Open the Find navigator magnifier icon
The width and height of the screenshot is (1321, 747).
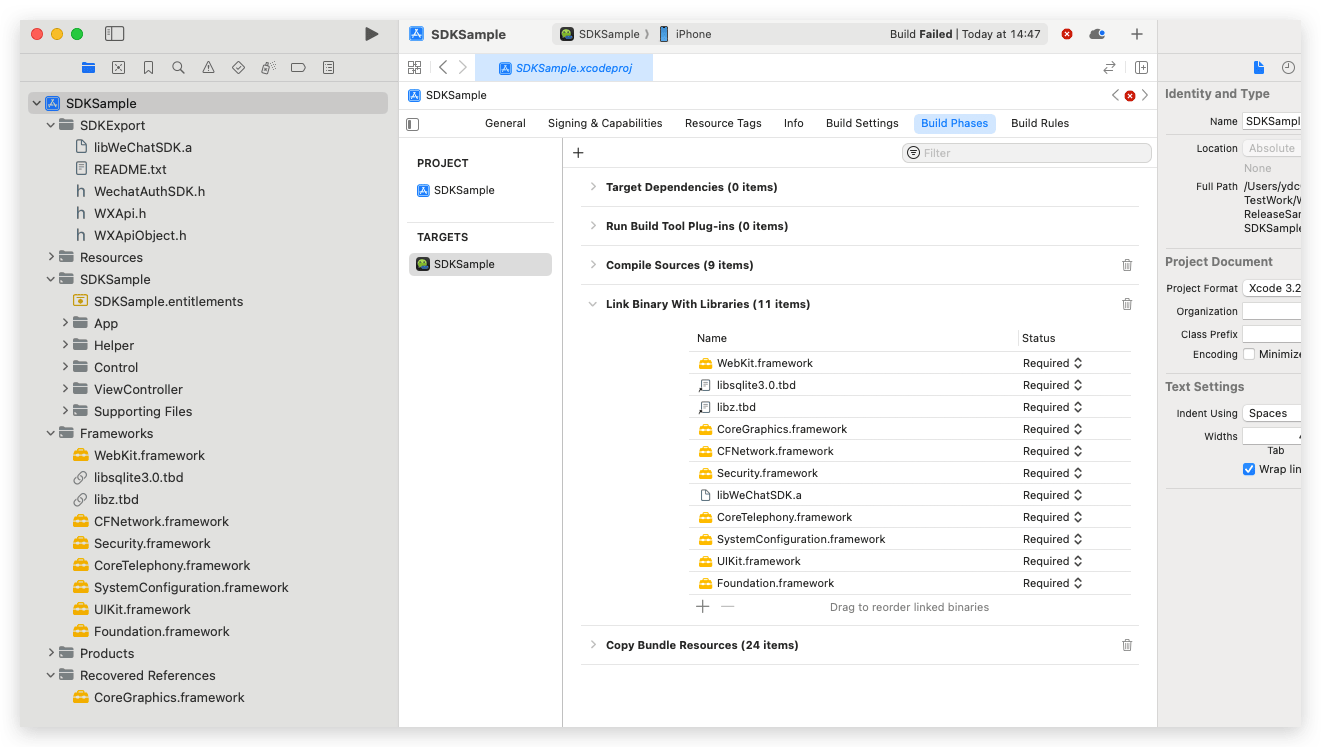pyautogui.click(x=178, y=68)
